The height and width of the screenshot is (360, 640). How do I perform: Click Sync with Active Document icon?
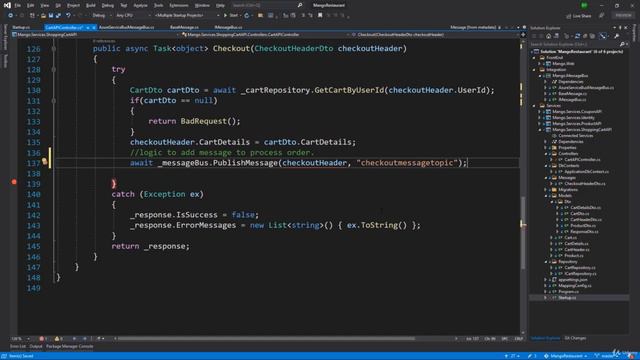tap(578, 36)
